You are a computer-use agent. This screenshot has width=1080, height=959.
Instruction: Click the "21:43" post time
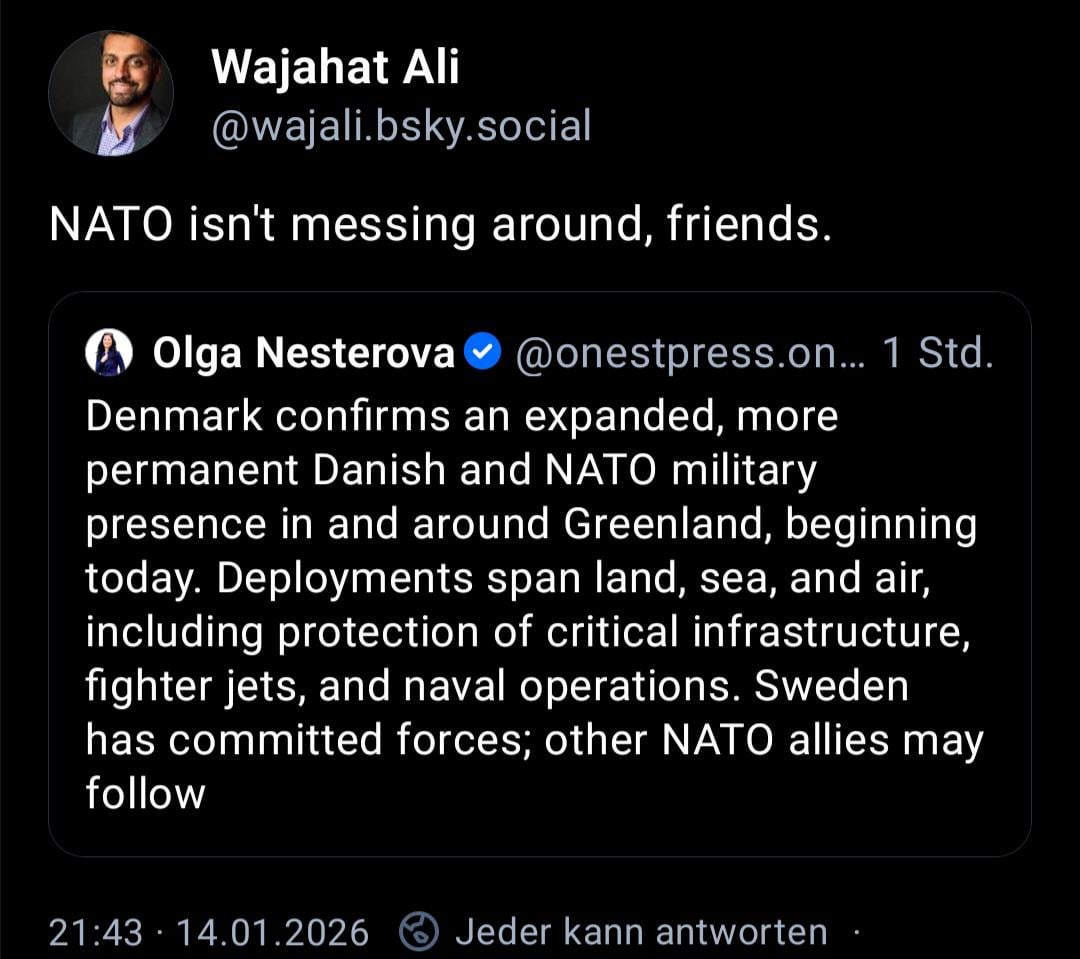(96, 932)
